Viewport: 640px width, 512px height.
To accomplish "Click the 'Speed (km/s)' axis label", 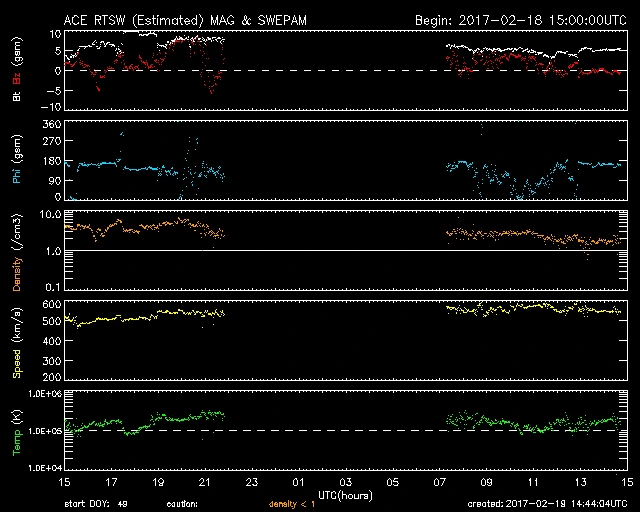I will tap(17, 343).
